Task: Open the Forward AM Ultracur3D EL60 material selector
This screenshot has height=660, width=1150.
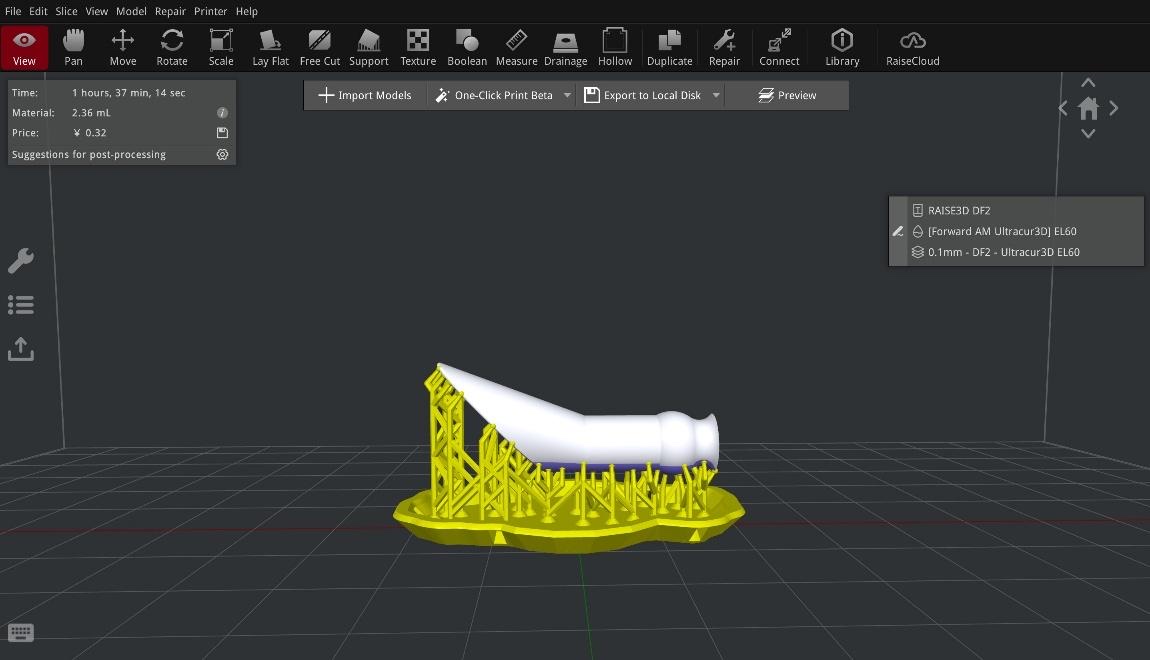Action: click(1003, 231)
